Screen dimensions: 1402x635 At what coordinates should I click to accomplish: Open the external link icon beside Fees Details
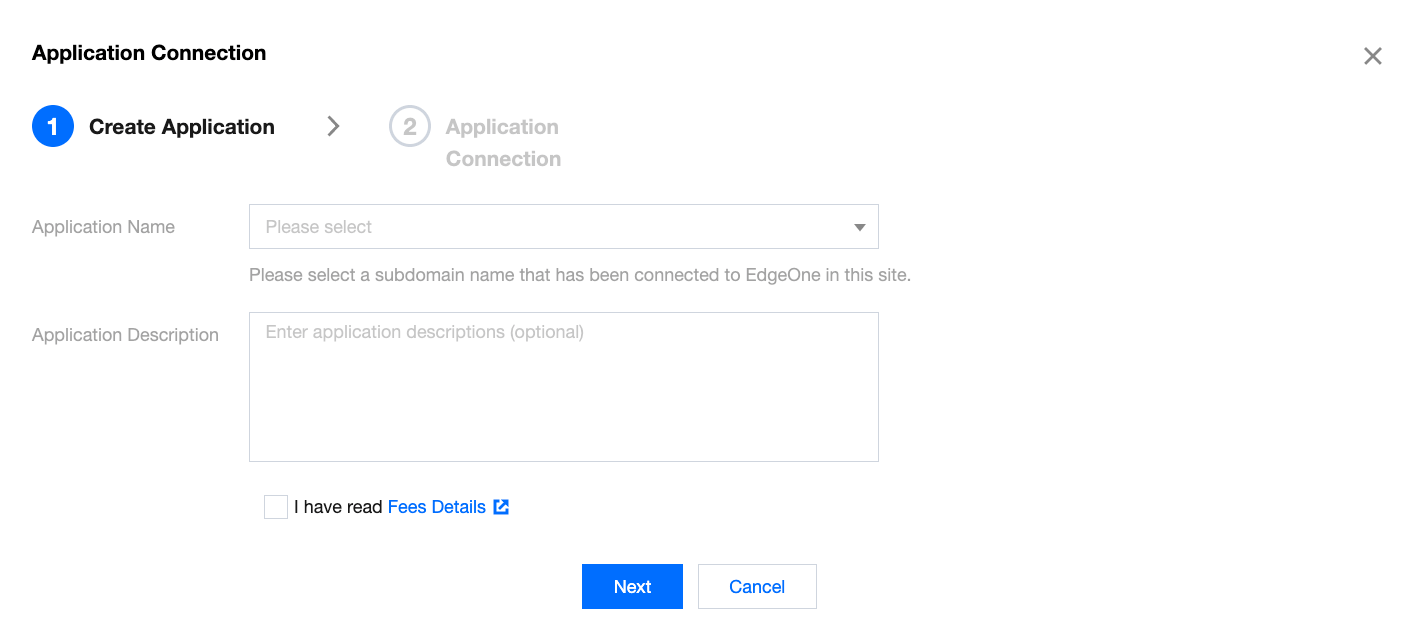pyautogui.click(x=501, y=507)
